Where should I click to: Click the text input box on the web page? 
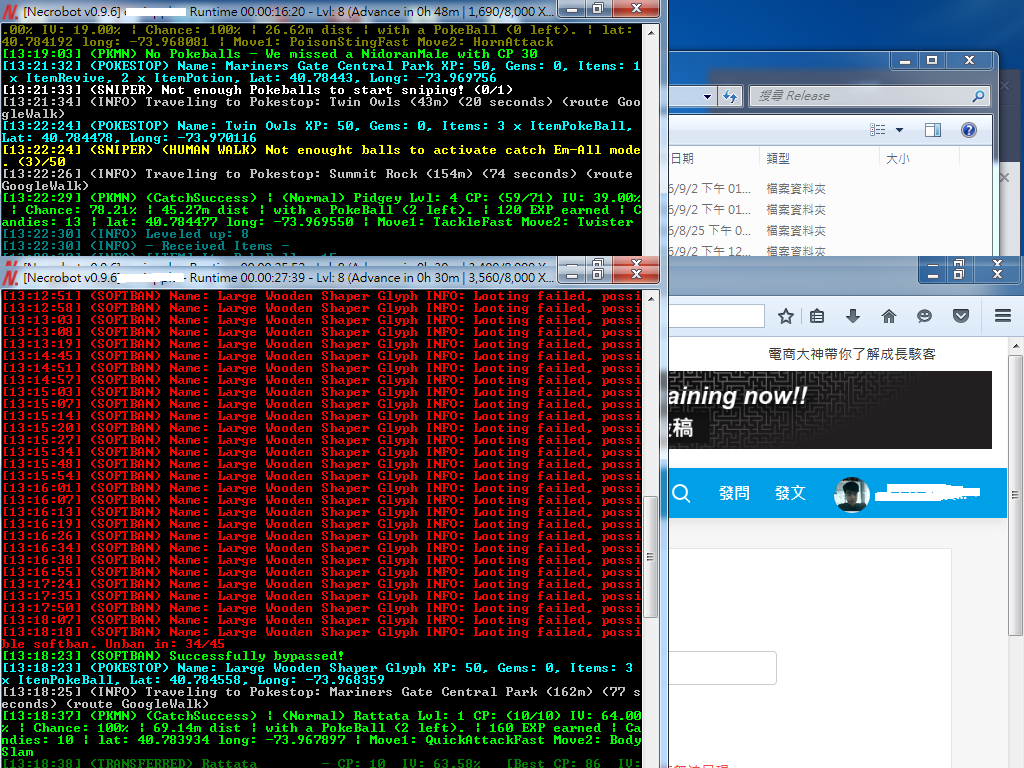click(x=722, y=668)
